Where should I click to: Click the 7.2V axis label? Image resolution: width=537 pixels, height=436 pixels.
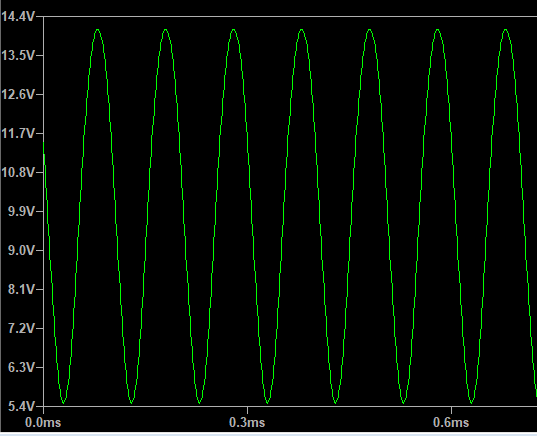21,328
